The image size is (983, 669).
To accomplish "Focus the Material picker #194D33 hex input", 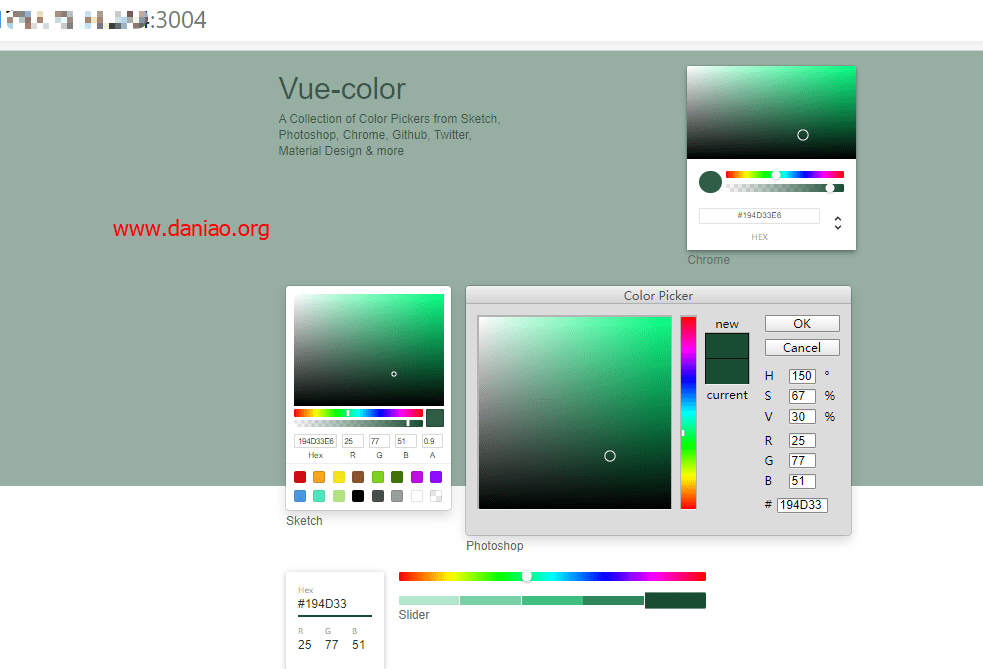I will (335, 604).
